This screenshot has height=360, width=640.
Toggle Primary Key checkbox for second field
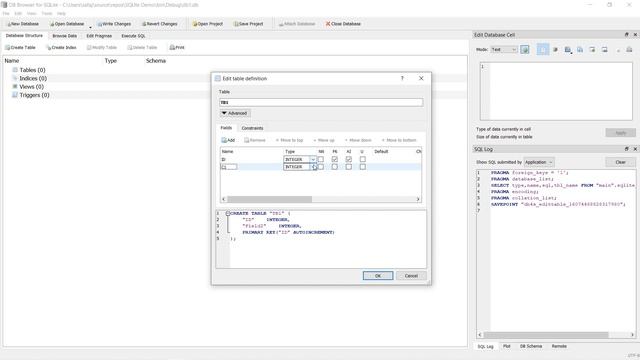pyautogui.click(x=335, y=167)
